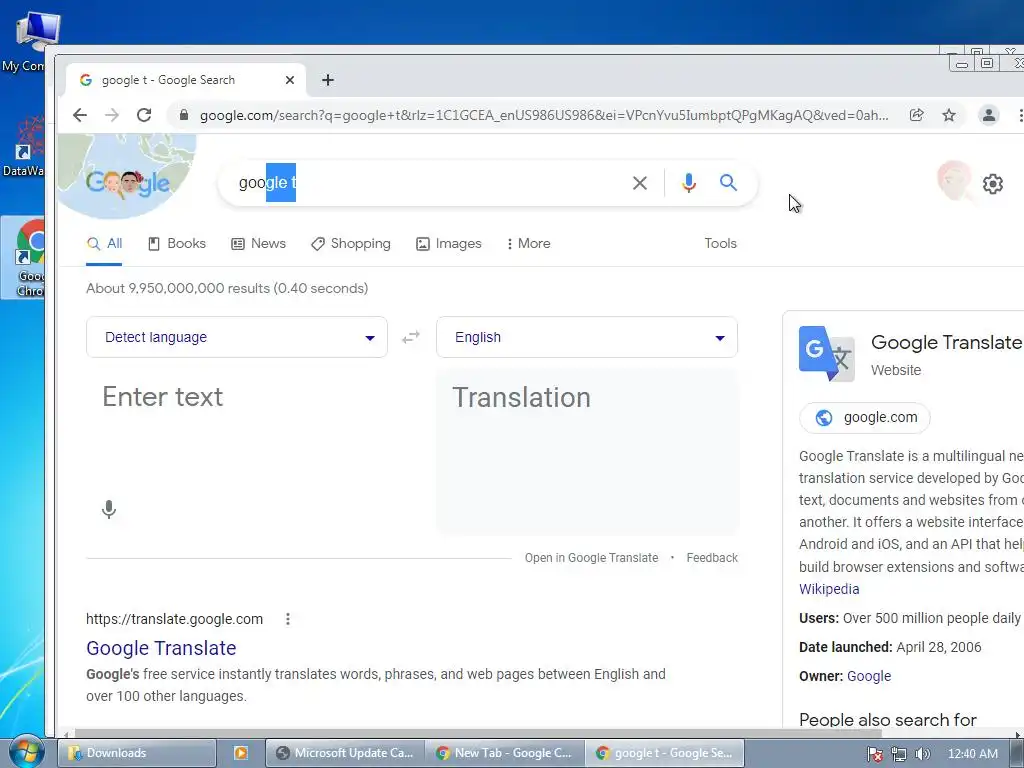Expand the English target language dropdown
This screenshot has height=768, width=1024.
pos(586,338)
